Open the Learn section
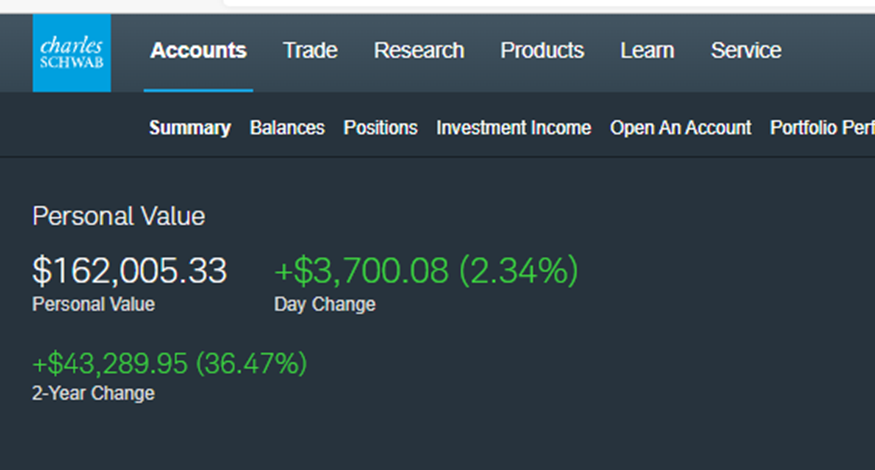The height and width of the screenshot is (470, 875). 647,50
